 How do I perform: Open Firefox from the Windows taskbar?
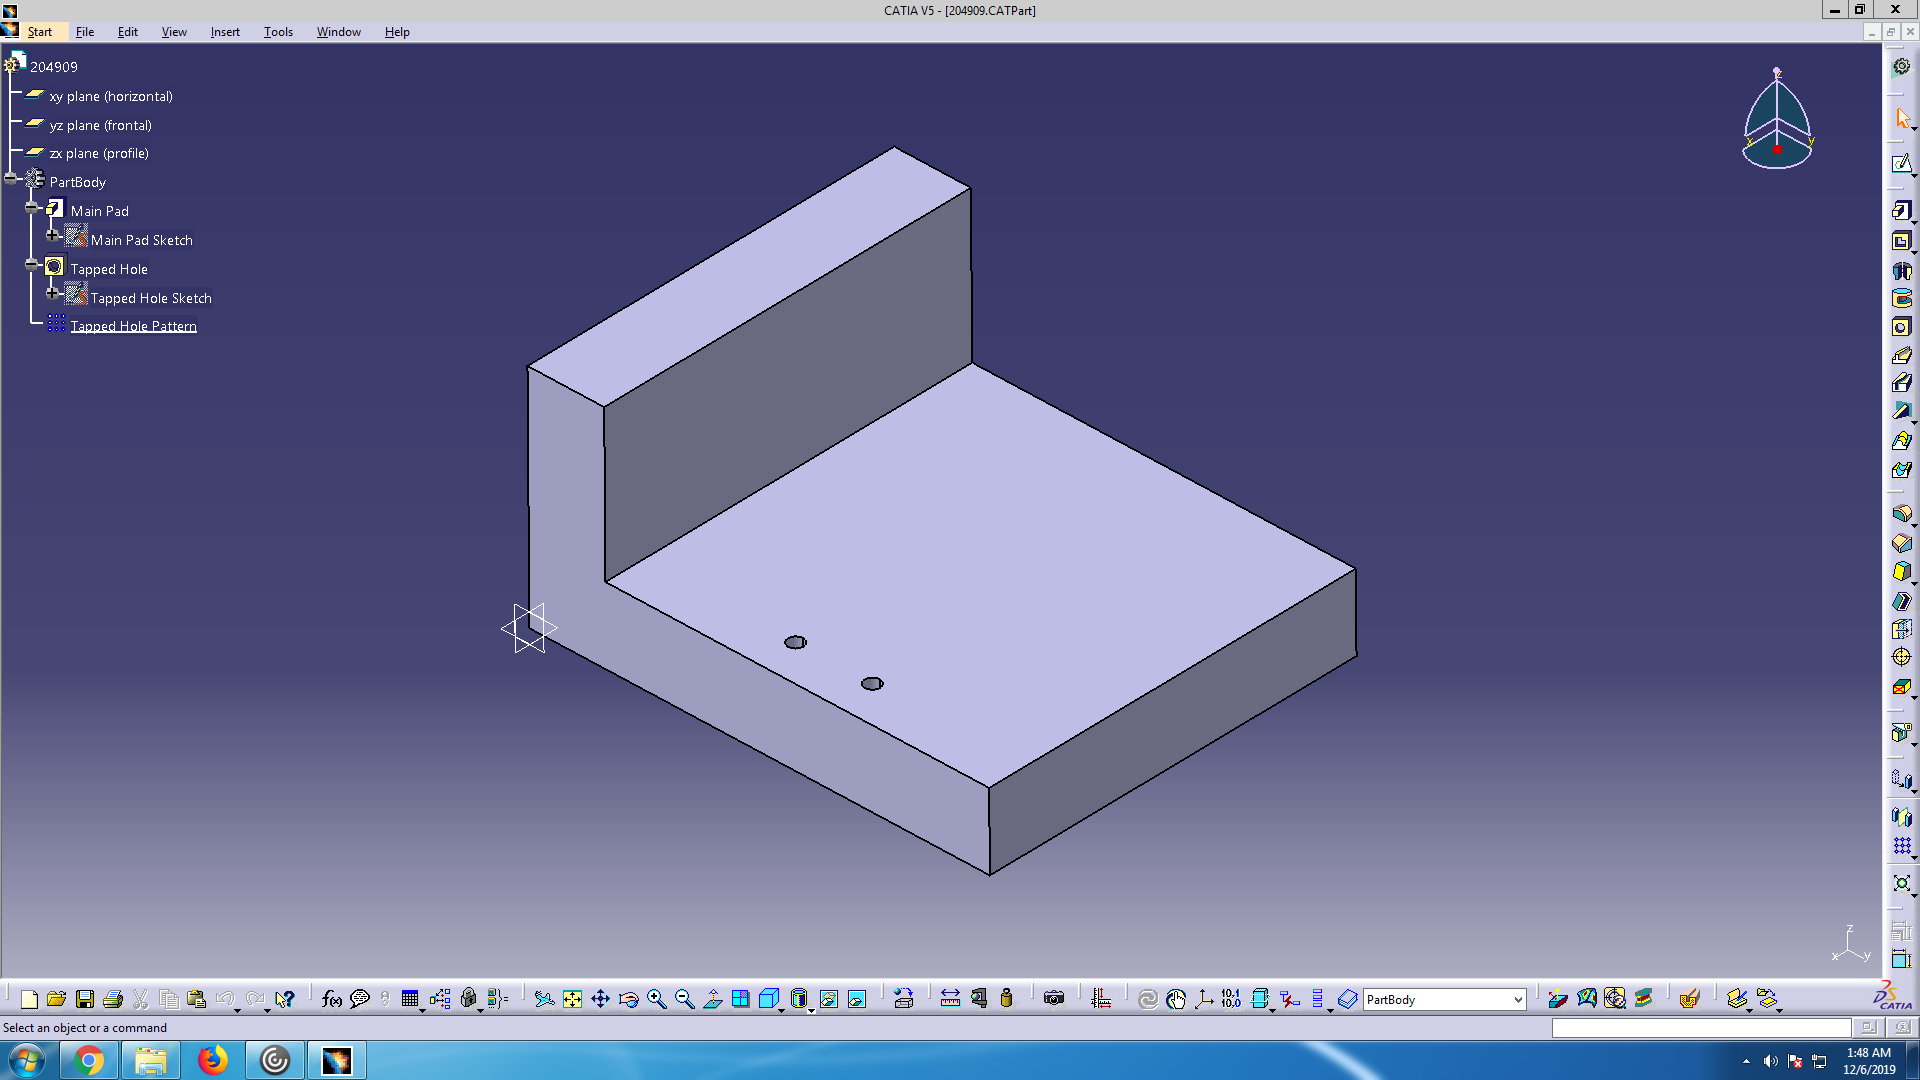pos(212,1060)
